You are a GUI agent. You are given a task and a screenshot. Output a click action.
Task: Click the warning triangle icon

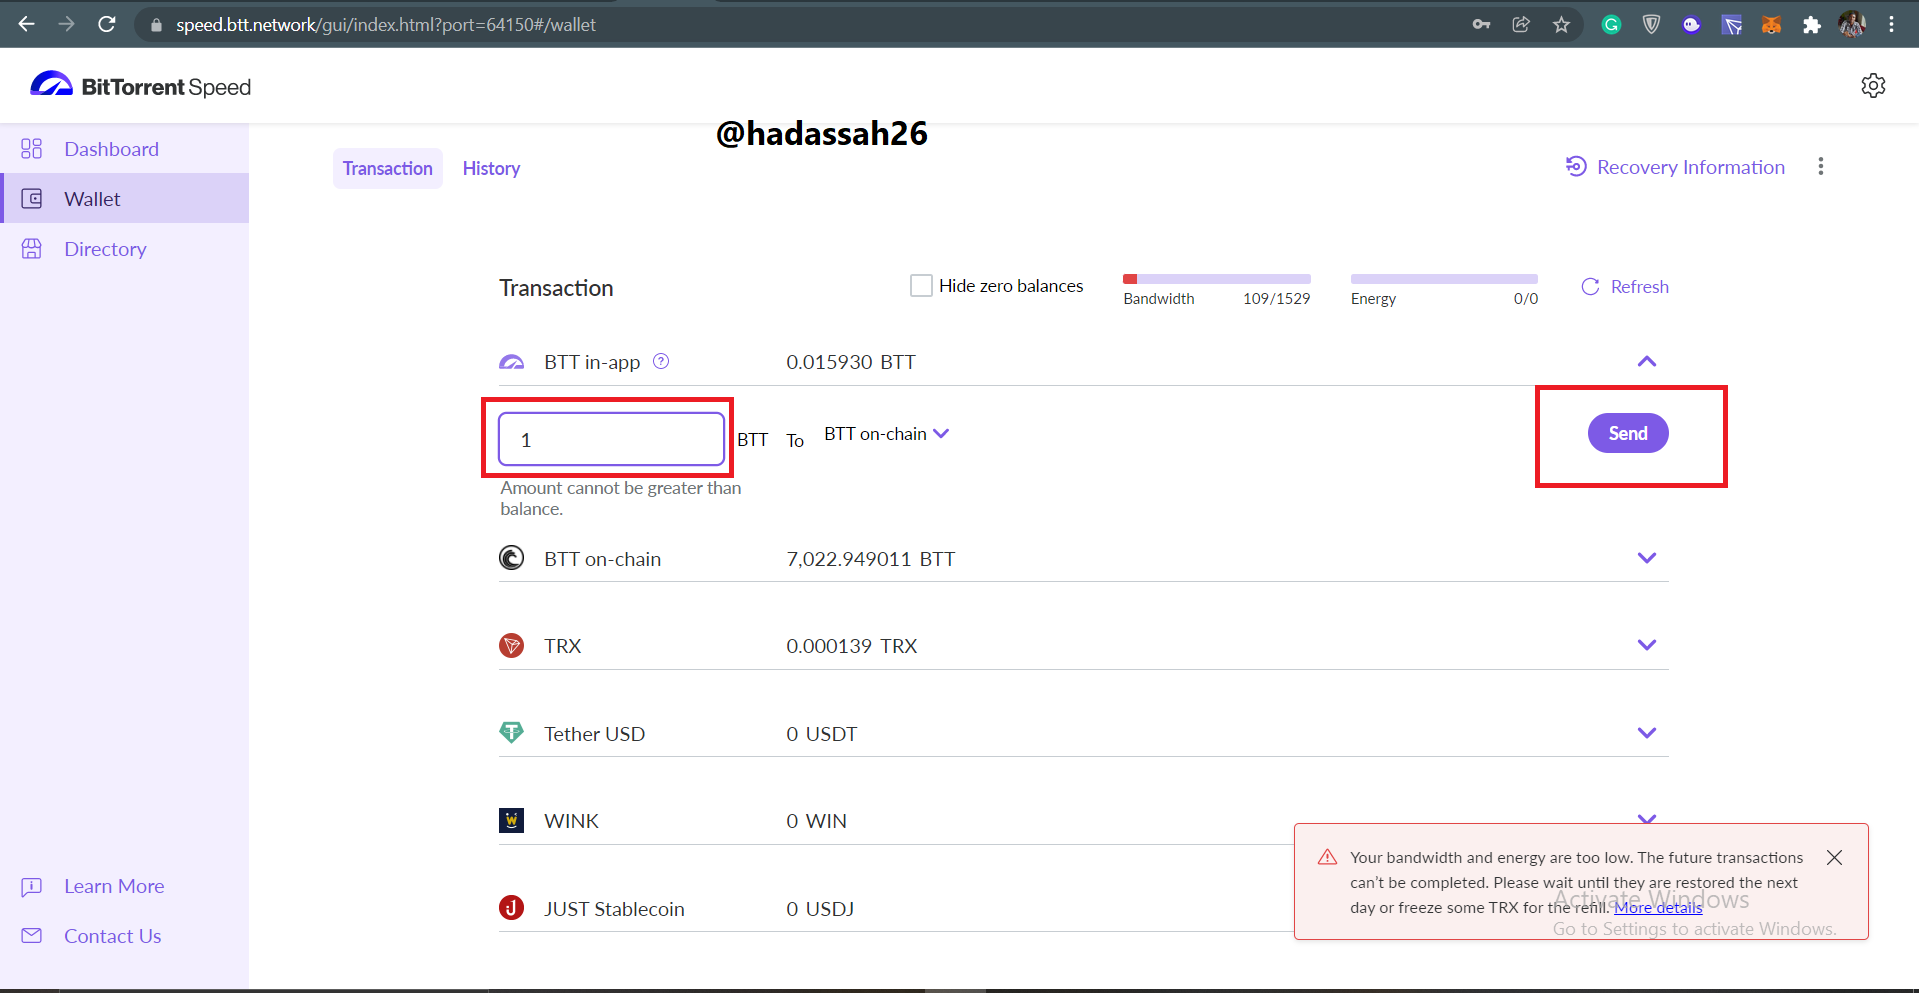[1327, 857]
